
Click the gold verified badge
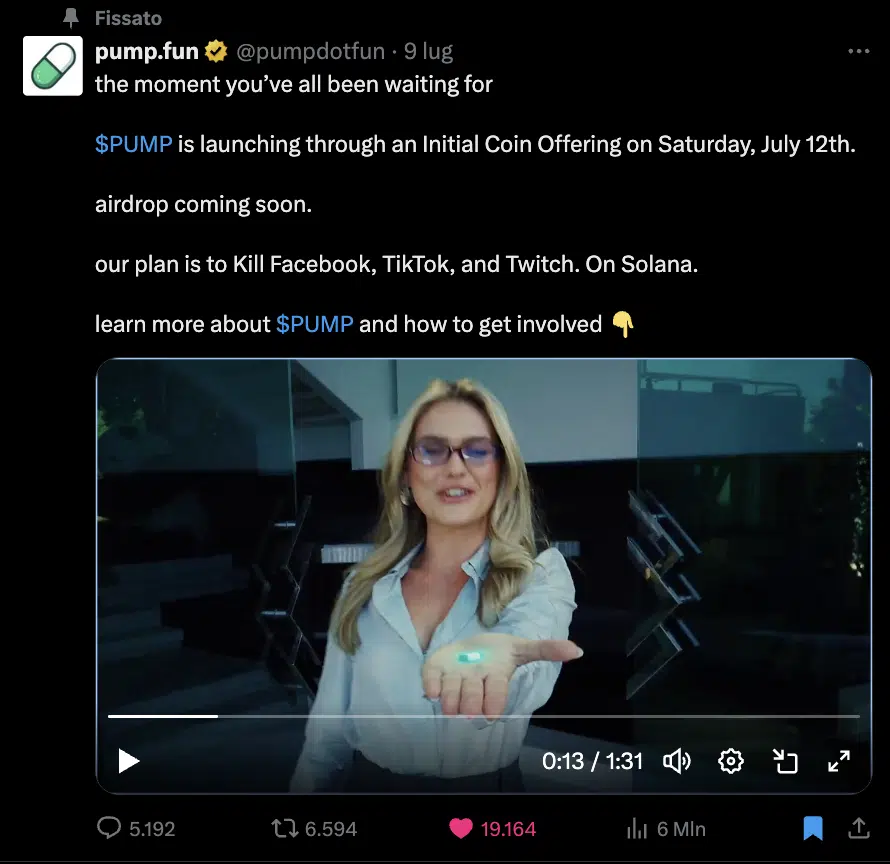point(216,51)
